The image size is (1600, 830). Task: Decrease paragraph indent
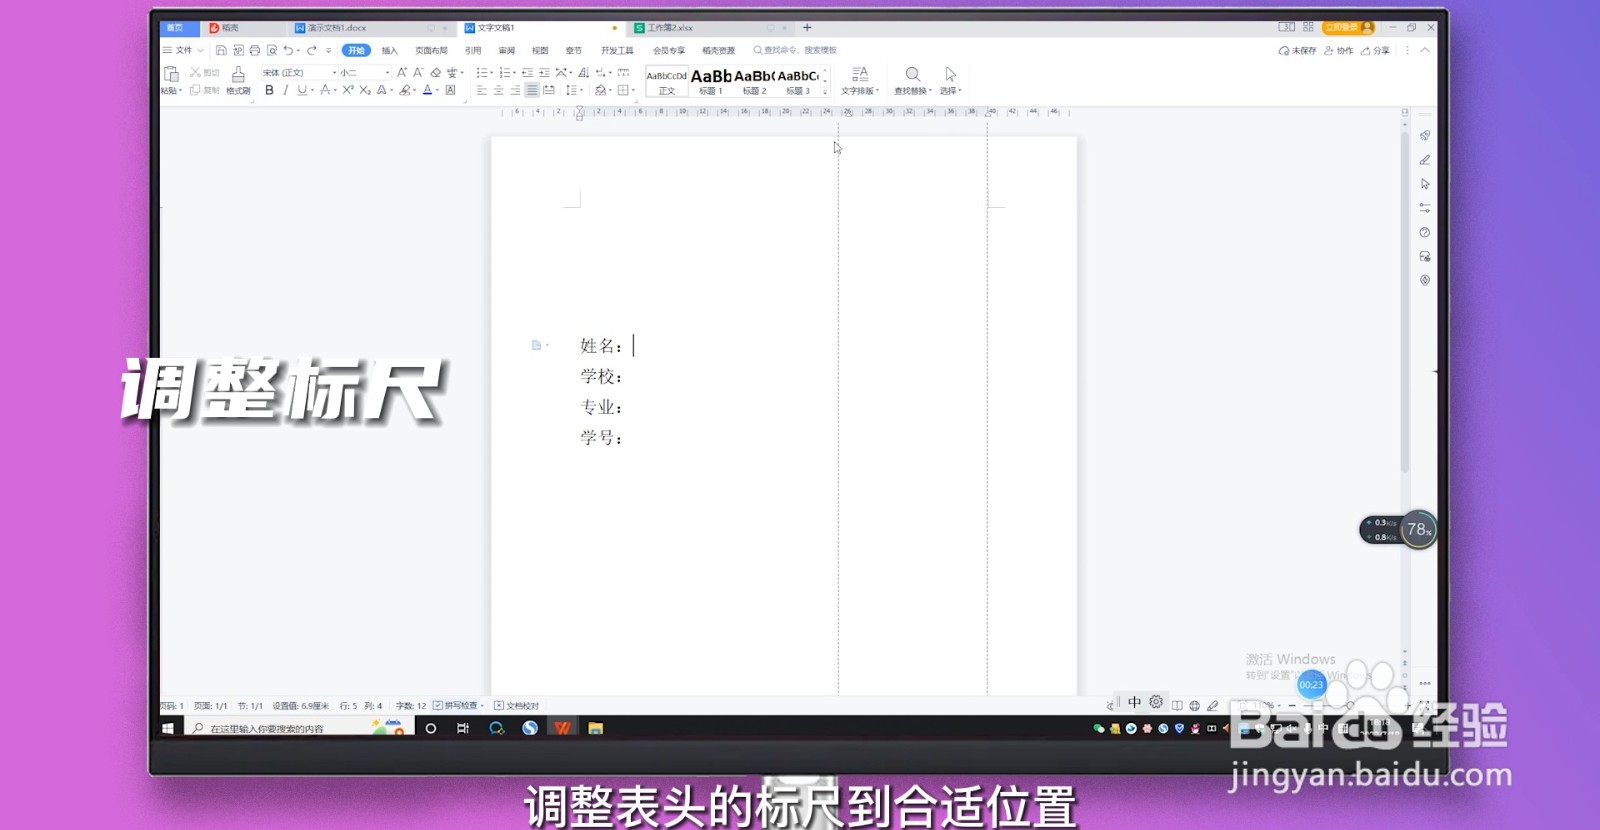(527, 72)
